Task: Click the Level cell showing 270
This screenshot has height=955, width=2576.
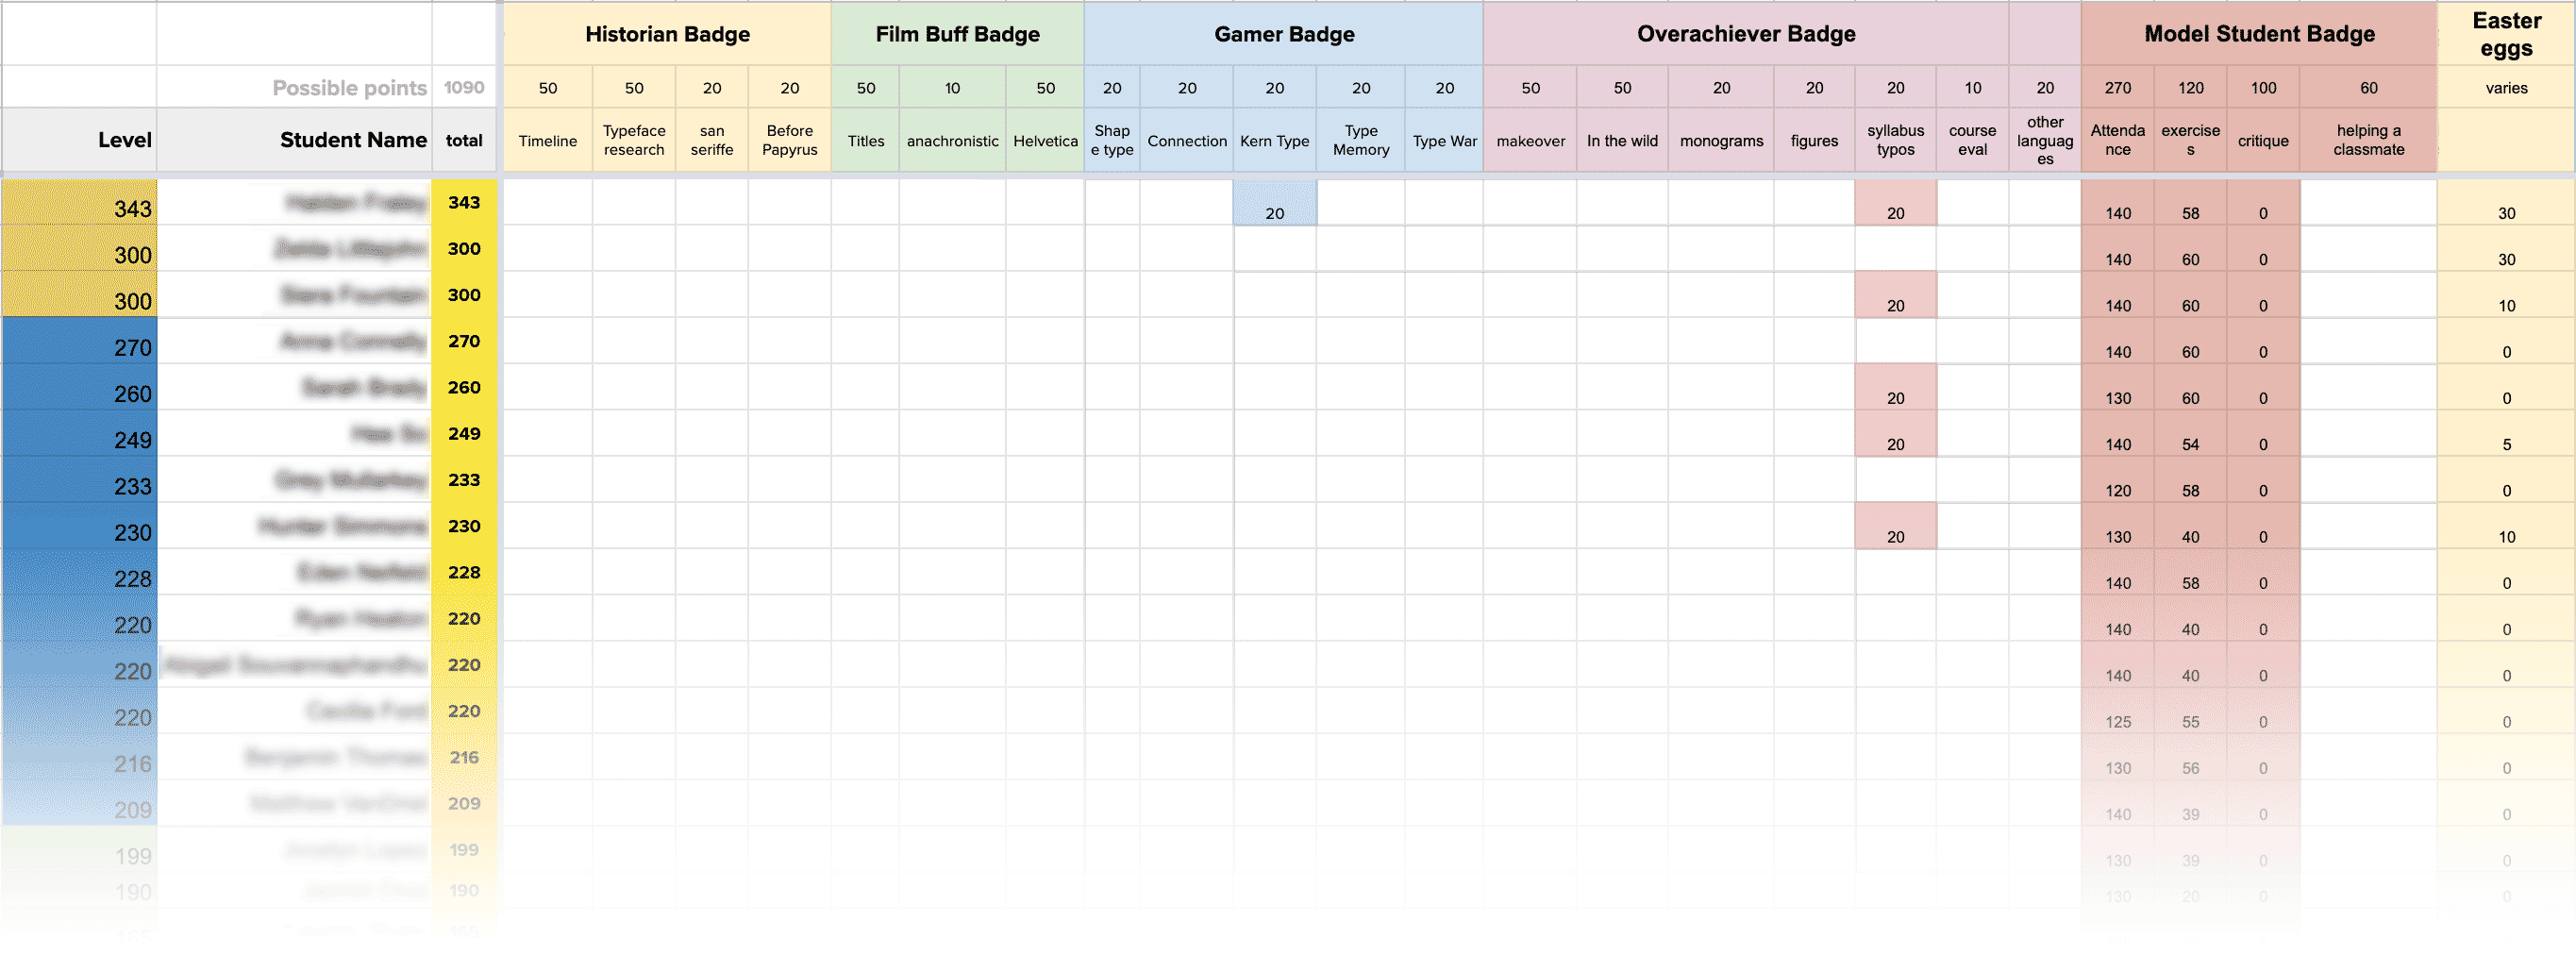Action: (79, 342)
